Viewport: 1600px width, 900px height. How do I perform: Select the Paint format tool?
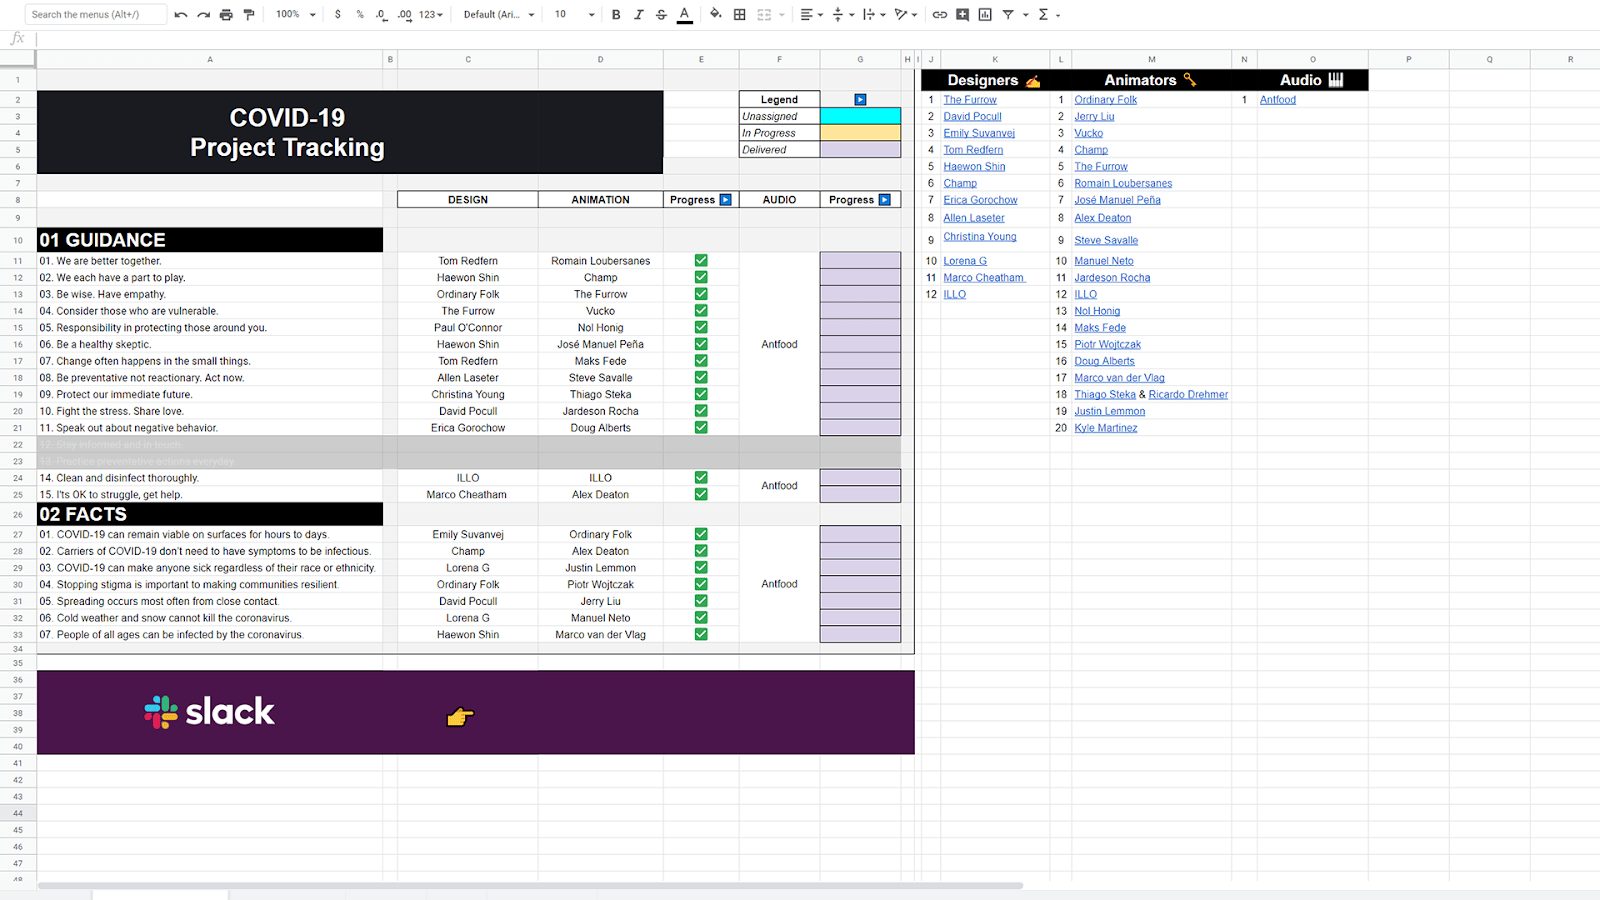(x=249, y=15)
